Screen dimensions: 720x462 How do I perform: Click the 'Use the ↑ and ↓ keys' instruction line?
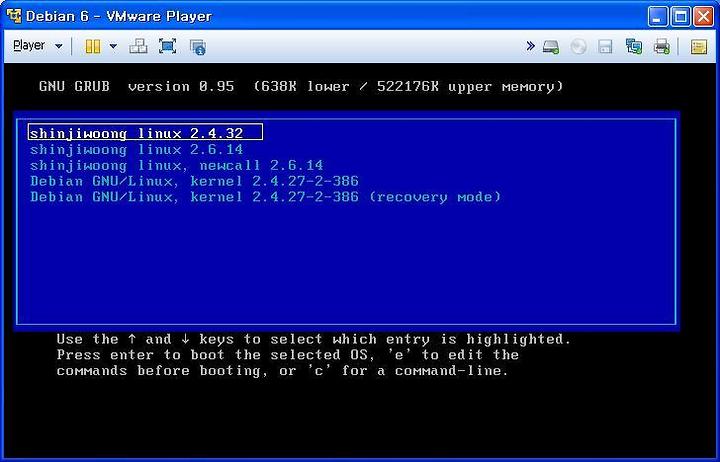(x=314, y=339)
